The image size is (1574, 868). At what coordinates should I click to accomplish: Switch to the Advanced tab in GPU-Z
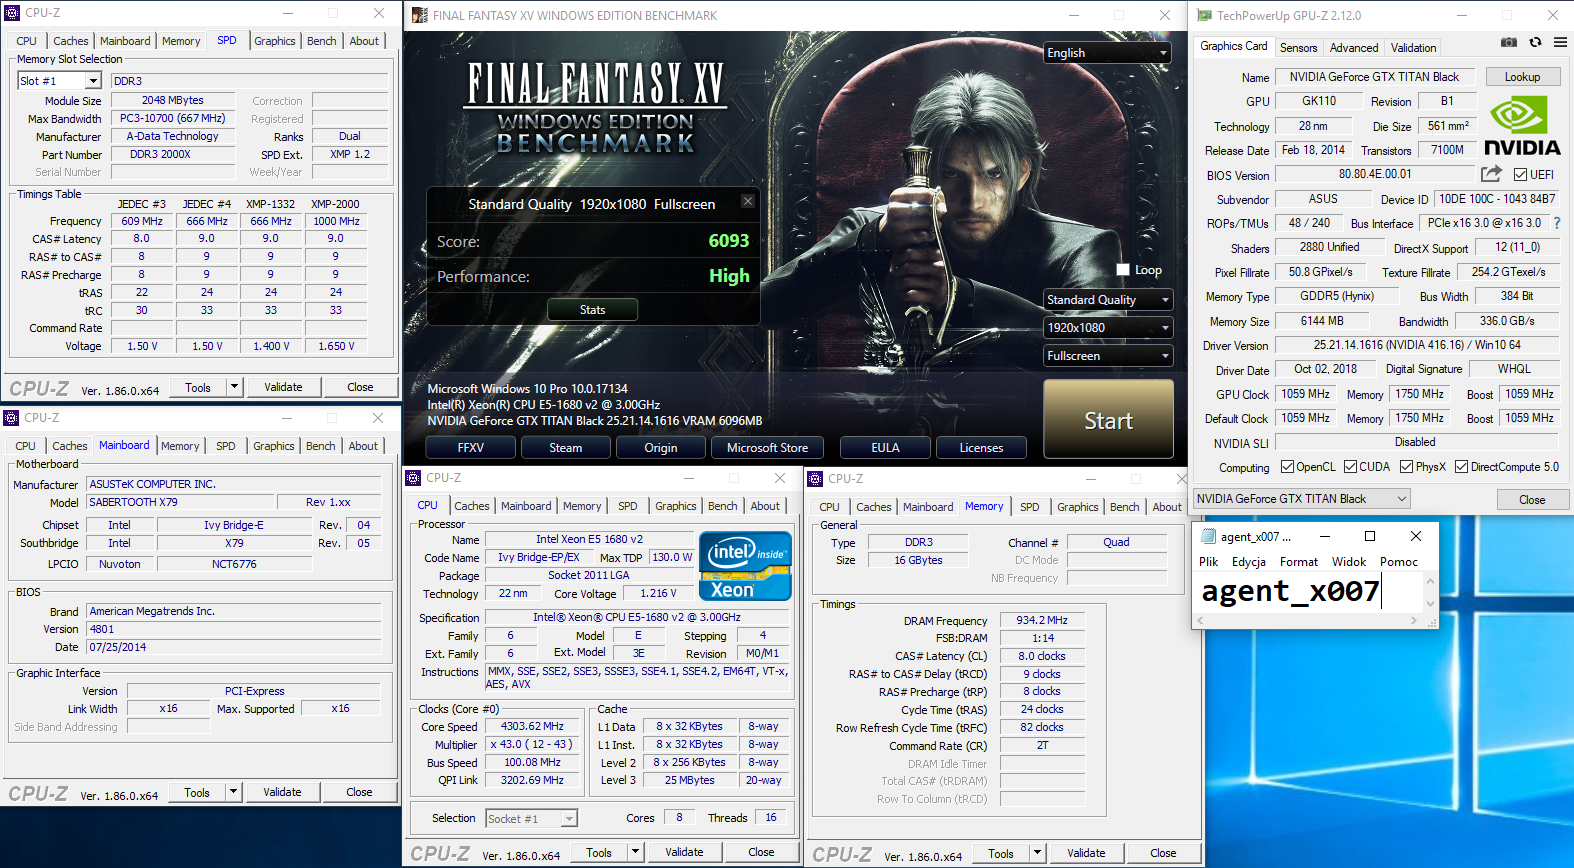tap(1354, 48)
